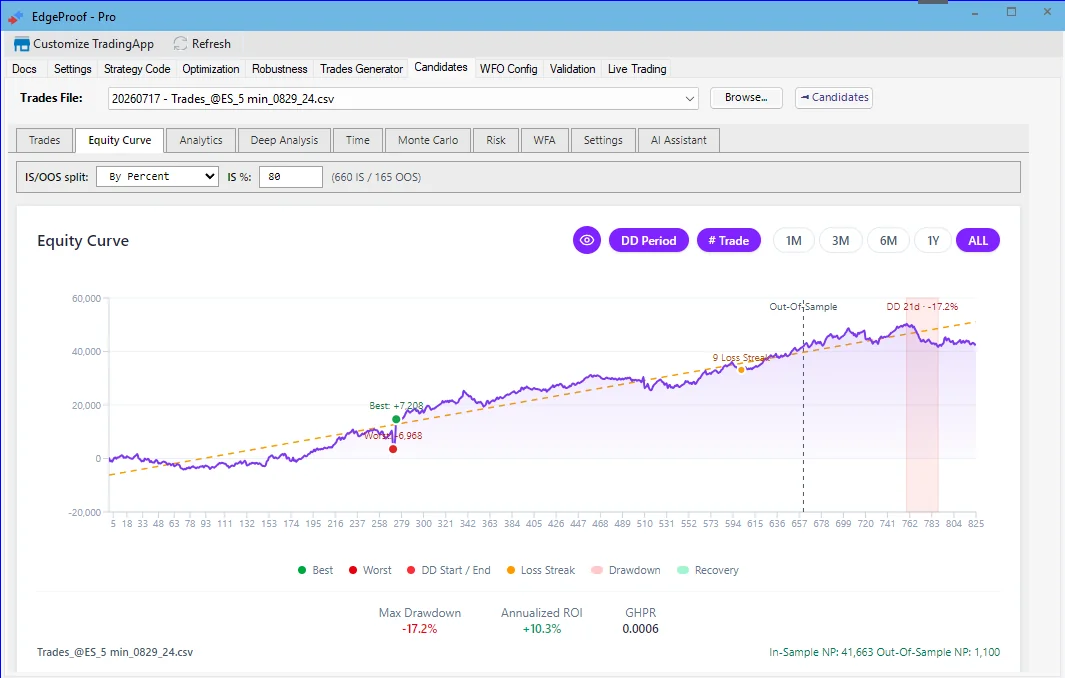1065x678 pixels.
Task: Toggle the Loss Streak legend entry
Action: point(541,570)
